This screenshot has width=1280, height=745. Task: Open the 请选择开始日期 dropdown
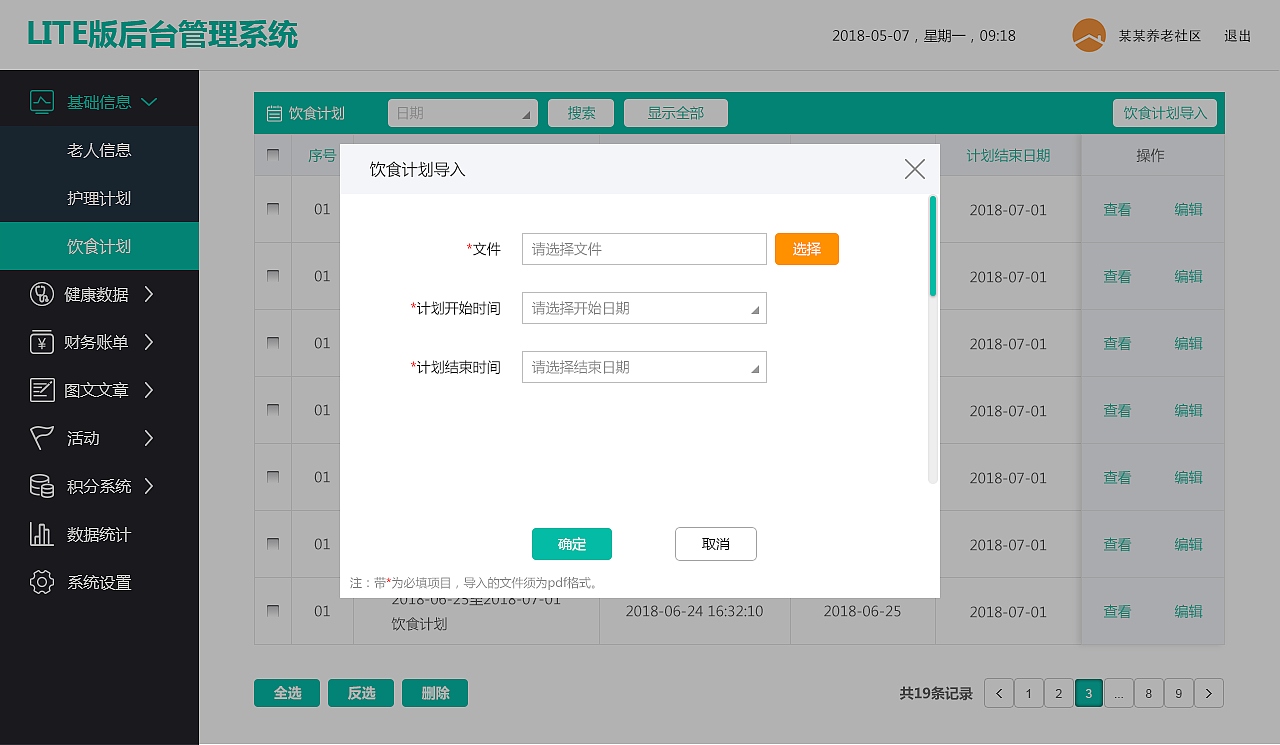[x=644, y=308]
